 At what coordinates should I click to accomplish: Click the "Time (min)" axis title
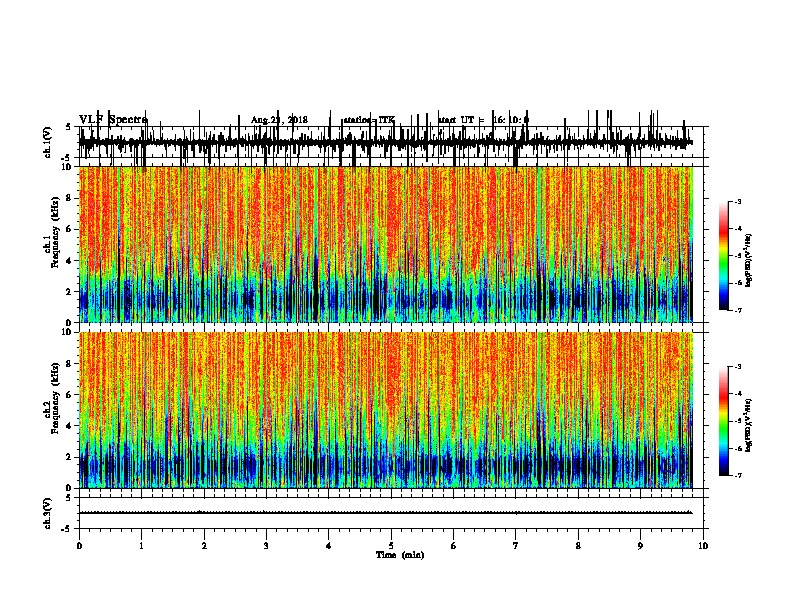(400, 555)
